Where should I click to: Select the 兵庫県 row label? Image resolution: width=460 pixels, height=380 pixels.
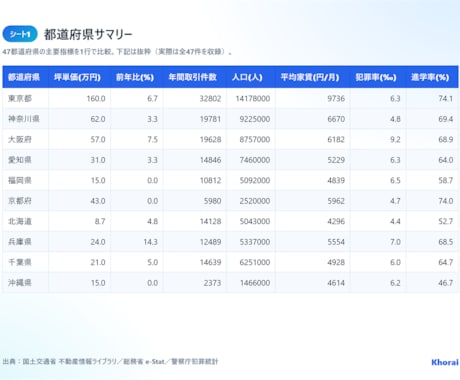pos(20,242)
